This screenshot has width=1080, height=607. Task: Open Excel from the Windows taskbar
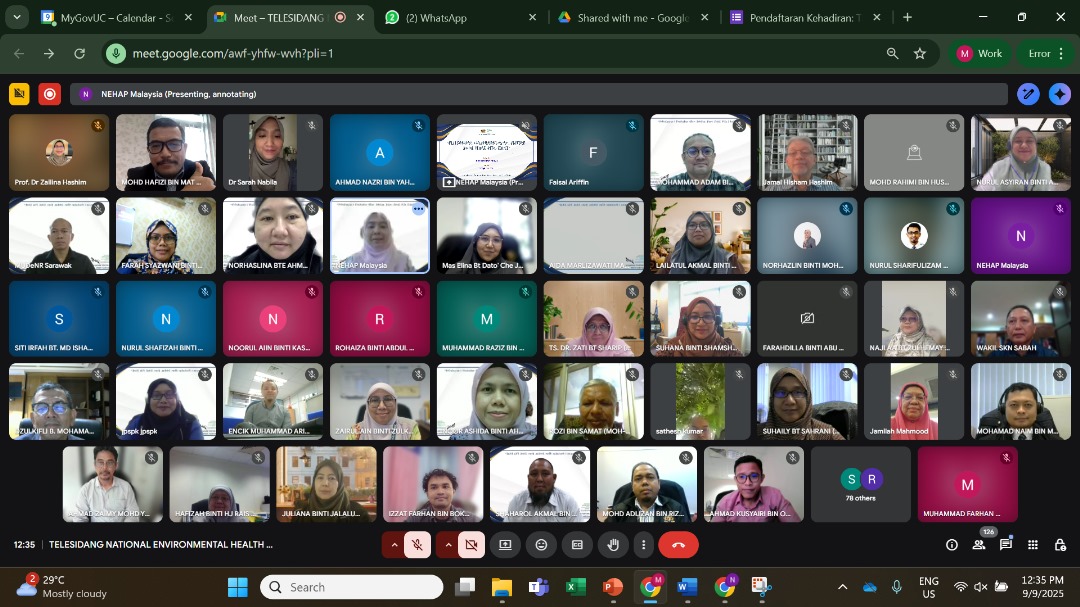(576, 587)
